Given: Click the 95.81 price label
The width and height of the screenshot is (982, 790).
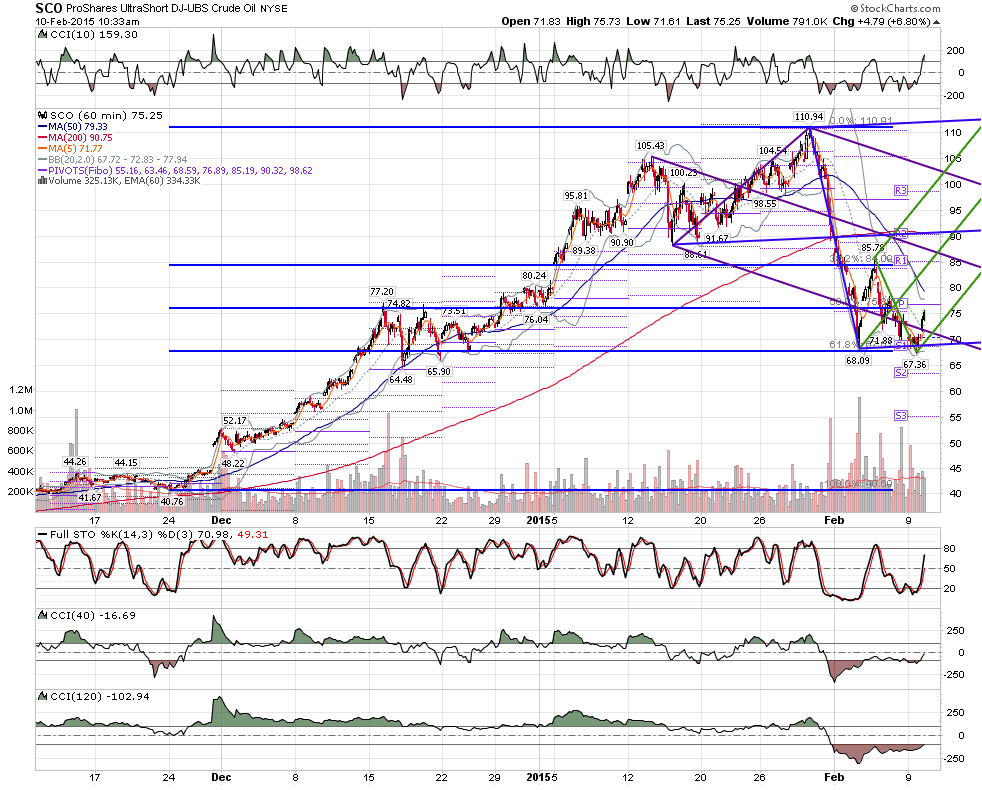Looking at the screenshot, I should tap(576, 195).
